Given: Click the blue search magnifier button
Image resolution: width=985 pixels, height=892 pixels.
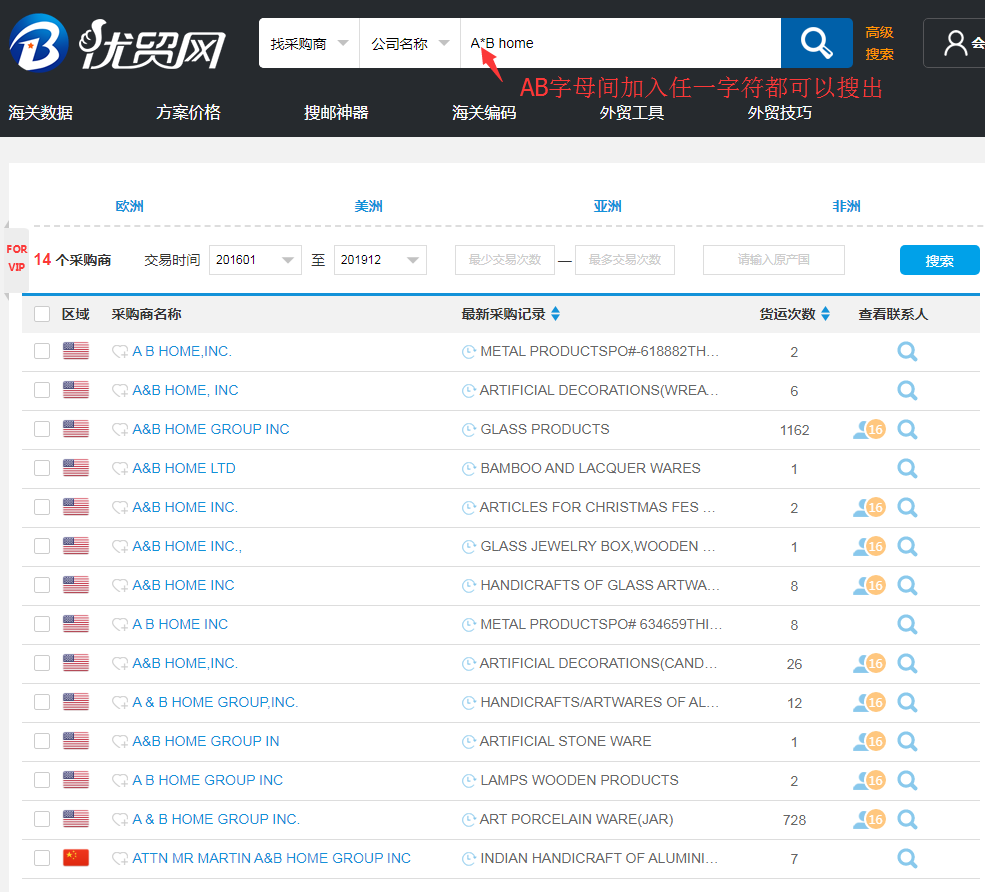Looking at the screenshot, I should (816, 43).
